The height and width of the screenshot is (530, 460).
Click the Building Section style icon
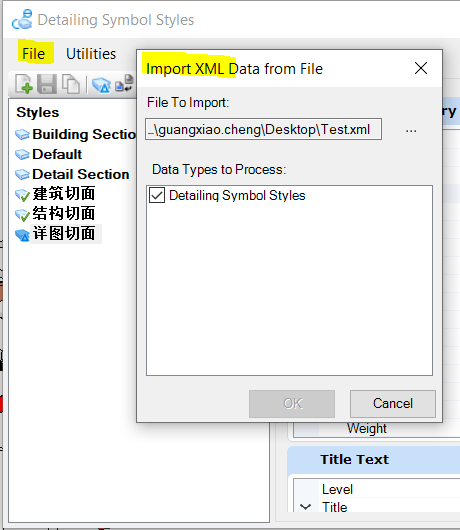[22, 135]
